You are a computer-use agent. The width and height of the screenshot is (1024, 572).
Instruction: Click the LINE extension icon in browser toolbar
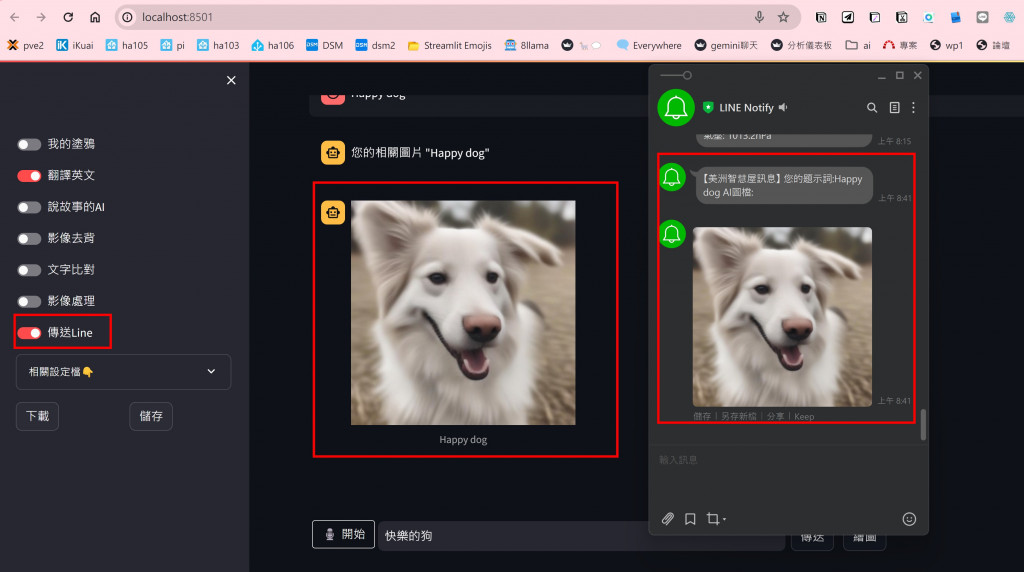pyautogui.click(x=982, y=18)
